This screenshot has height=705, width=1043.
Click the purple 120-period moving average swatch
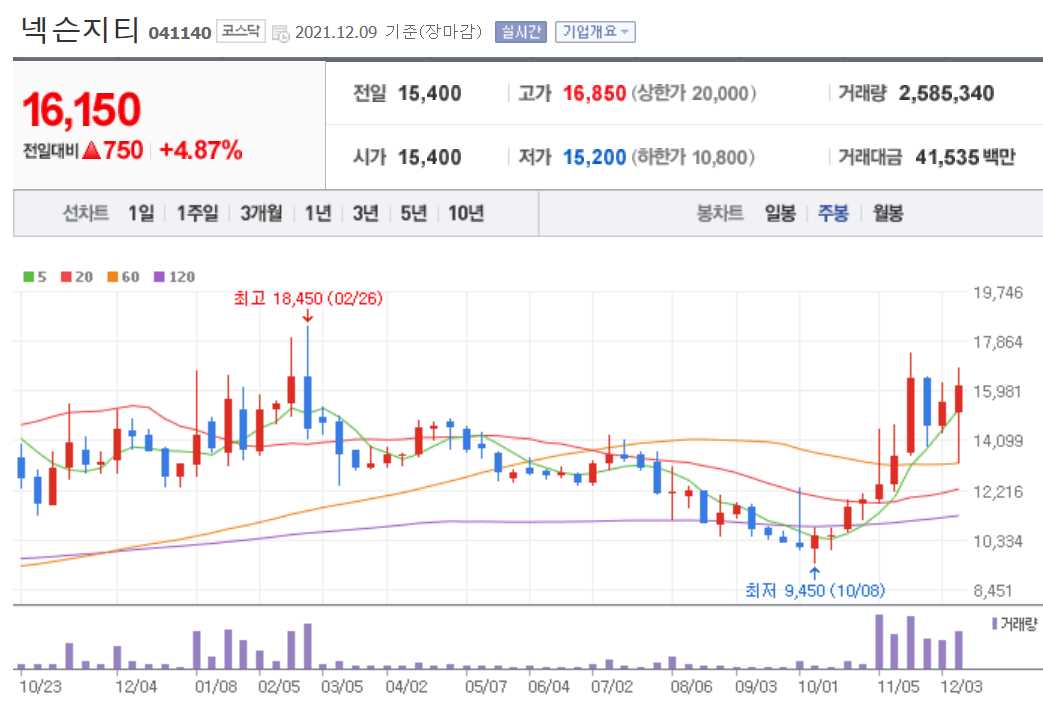pyautogui.click(x=159, y=277)
